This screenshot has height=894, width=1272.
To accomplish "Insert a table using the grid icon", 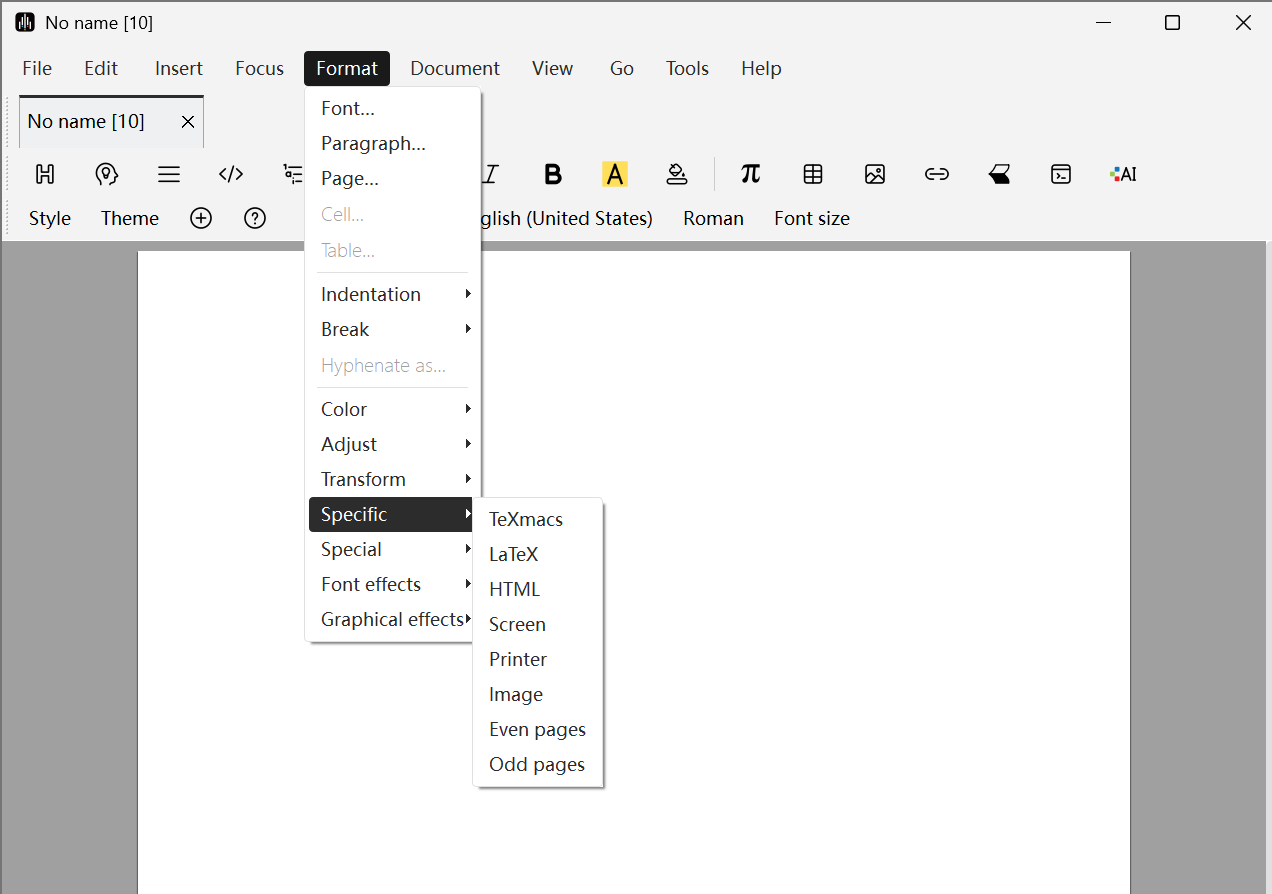I will click(x=813, y=174).
